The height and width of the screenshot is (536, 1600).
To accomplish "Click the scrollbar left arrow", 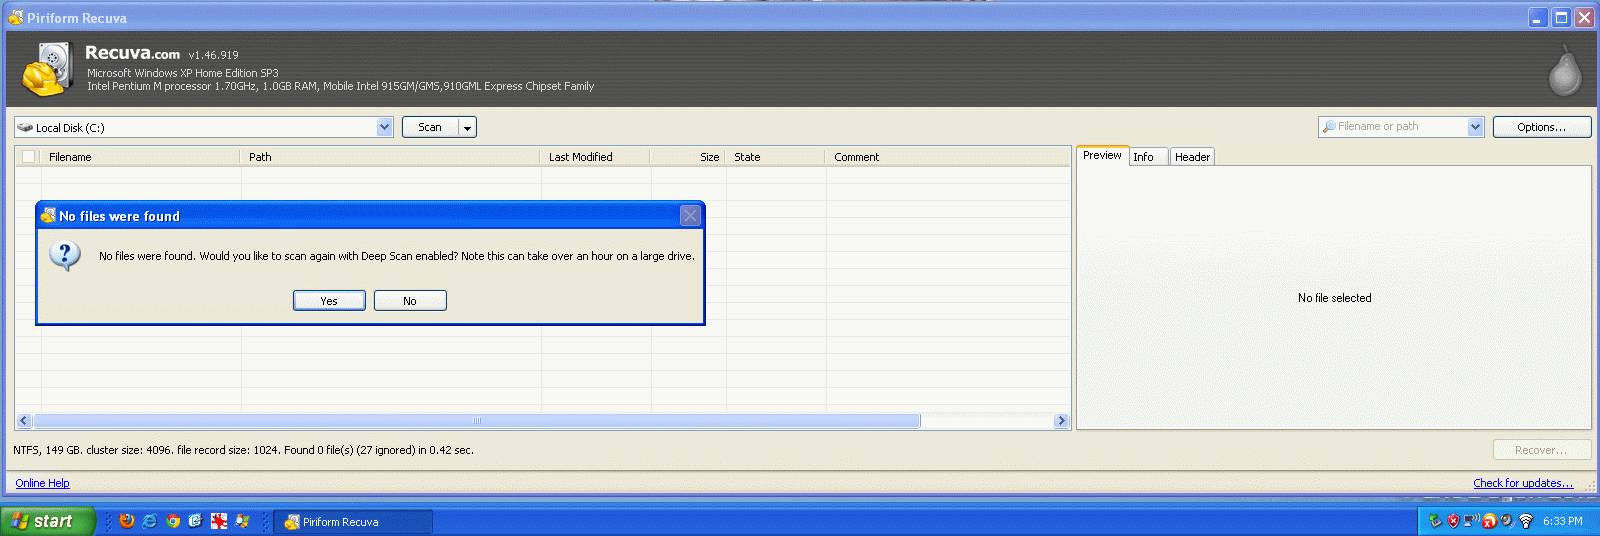I will 24,421.
